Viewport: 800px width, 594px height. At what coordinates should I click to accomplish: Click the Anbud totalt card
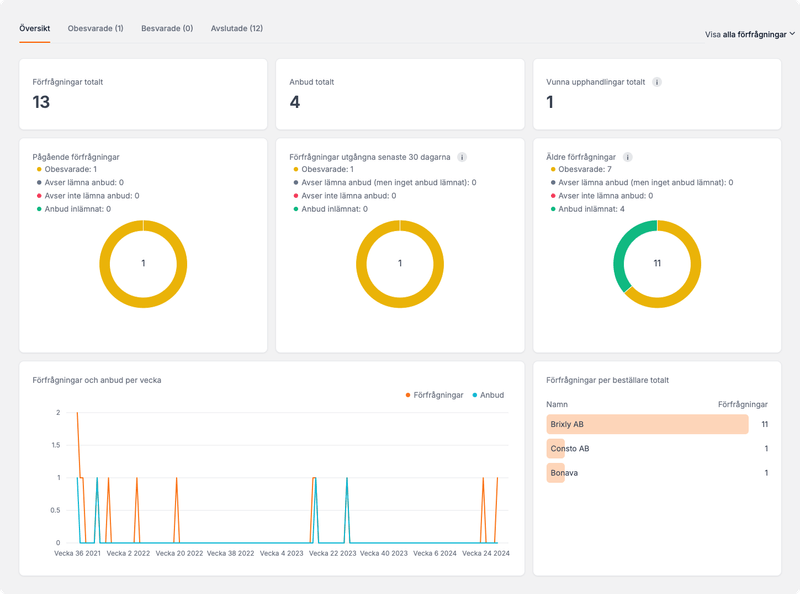click(400, 94)
